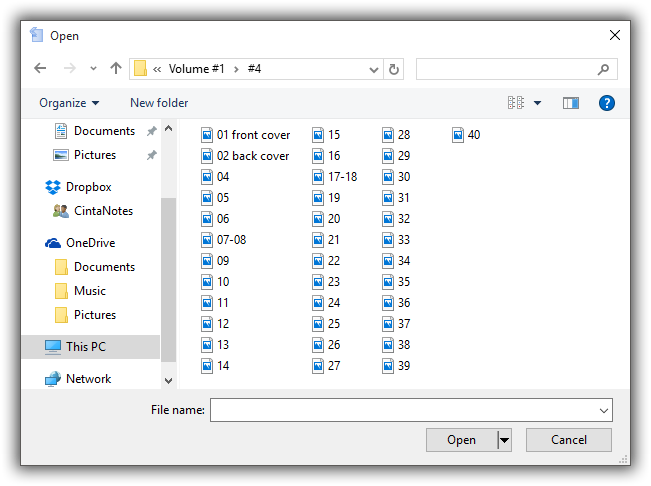This screenshot has height=486, width=651.
Task: Expand the address bar path dropdown
Action: (x=374, y=69)
